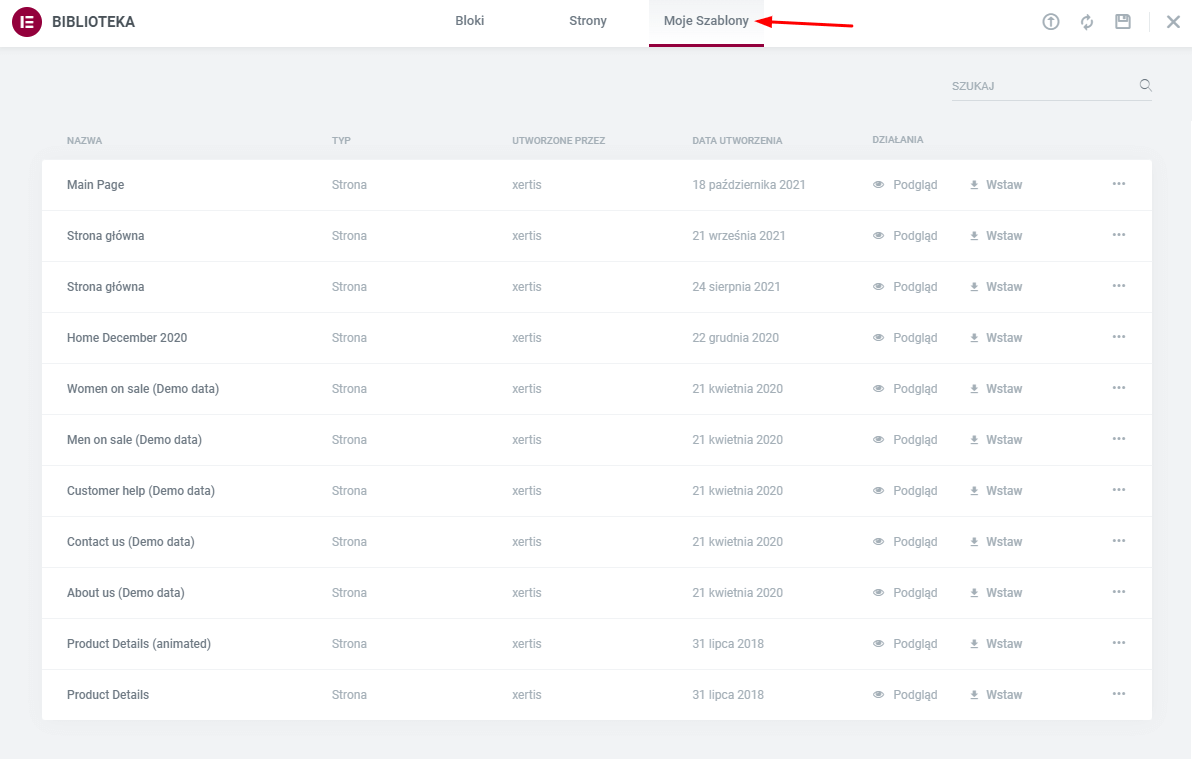Click the download icon for Main Page
1192x759 pixels.
[x=974, y=185]
